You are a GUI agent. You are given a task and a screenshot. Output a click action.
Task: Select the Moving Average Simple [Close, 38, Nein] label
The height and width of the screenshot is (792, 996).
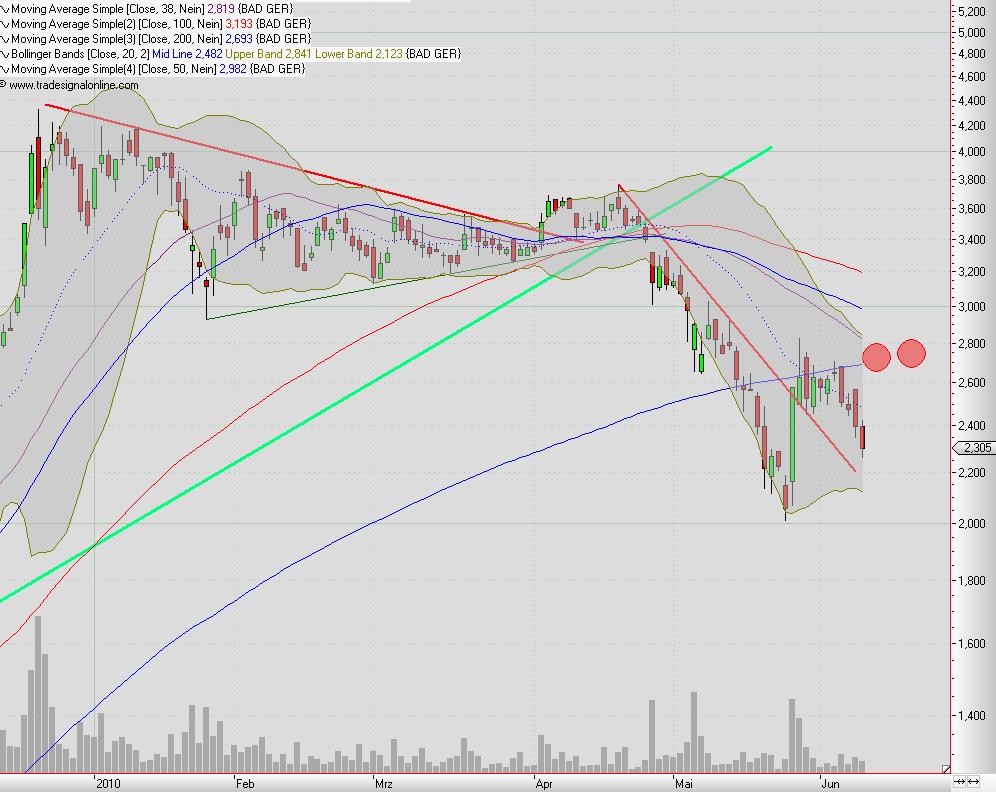[108, 9]
